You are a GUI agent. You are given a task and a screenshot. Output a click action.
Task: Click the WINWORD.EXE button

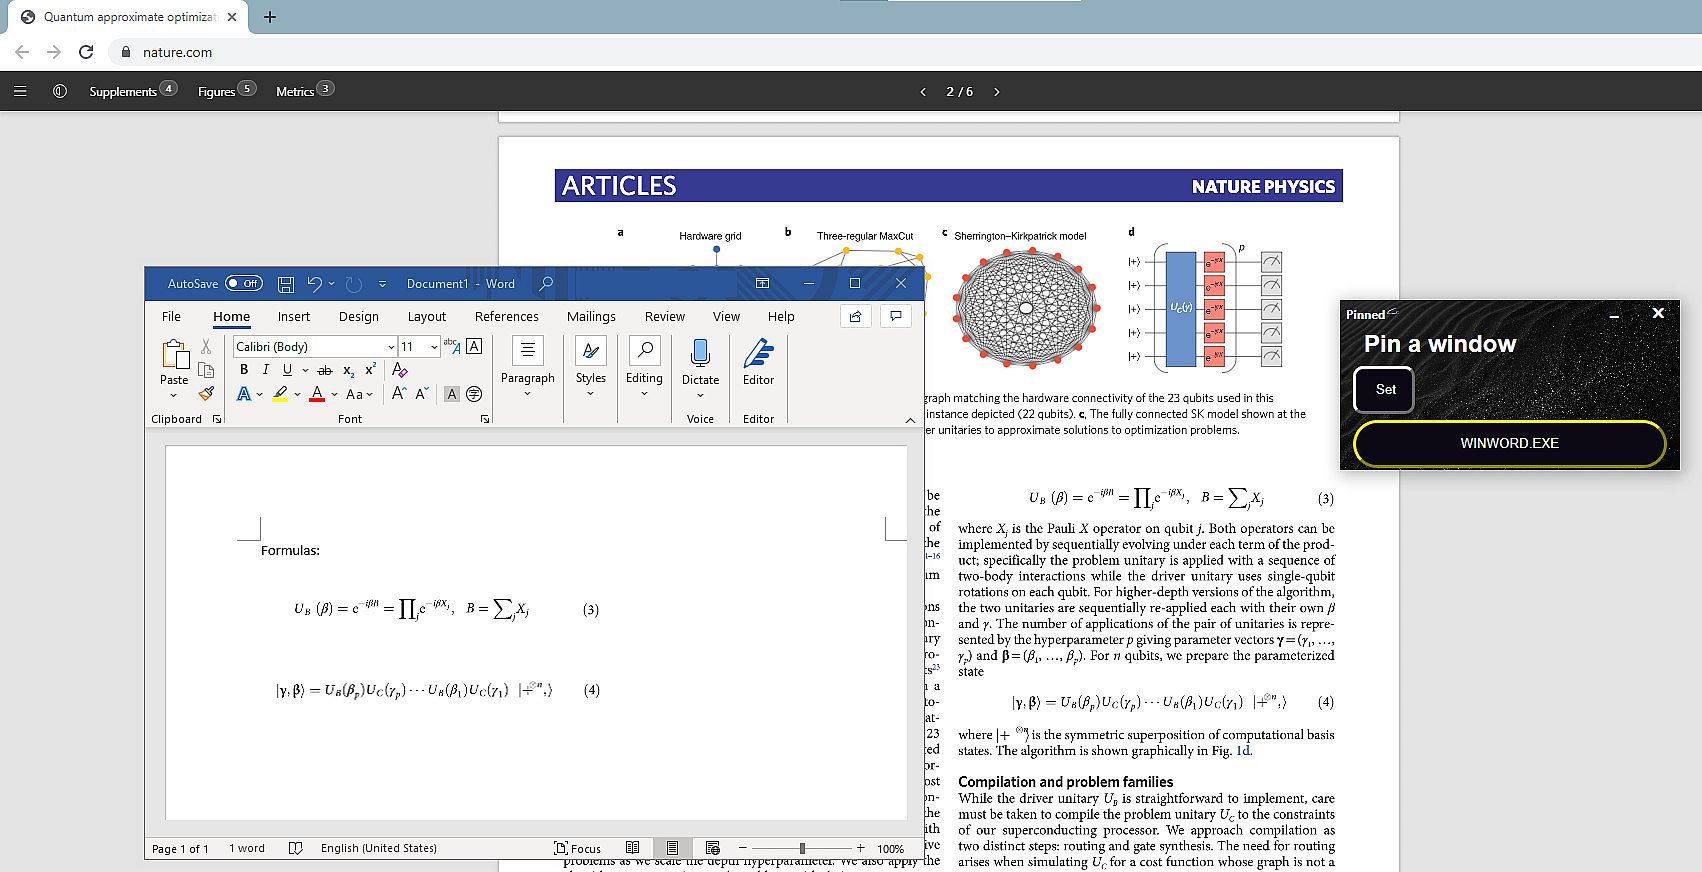click(x=1508, y=443)
